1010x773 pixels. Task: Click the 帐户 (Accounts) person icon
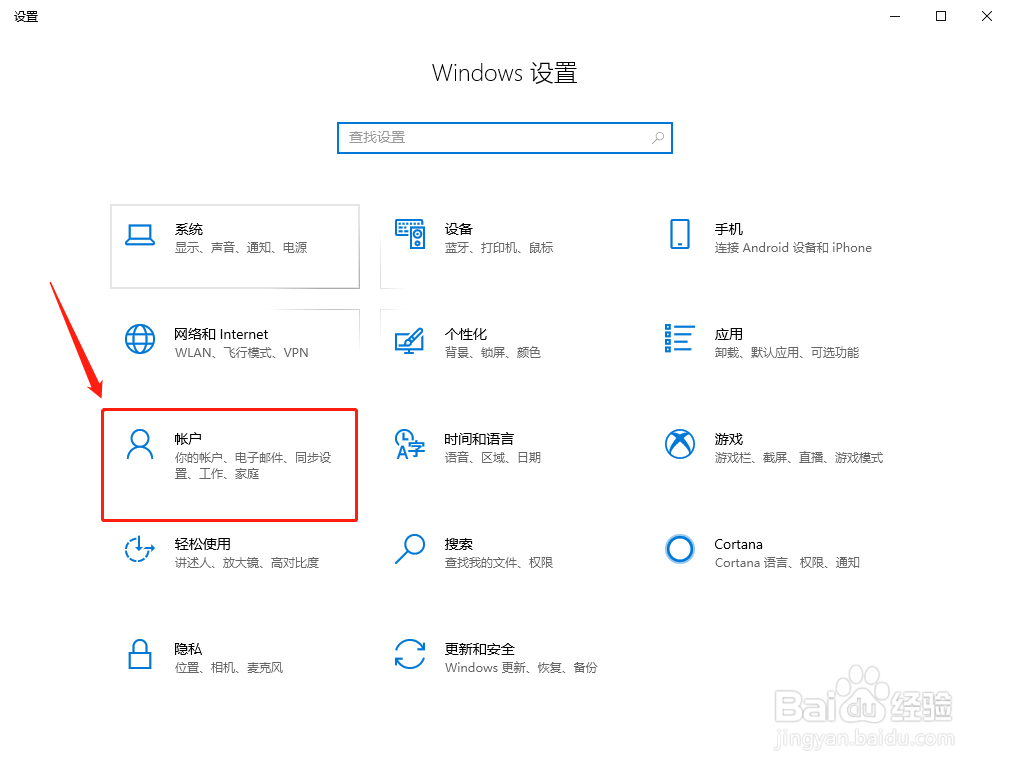(140, 445)
